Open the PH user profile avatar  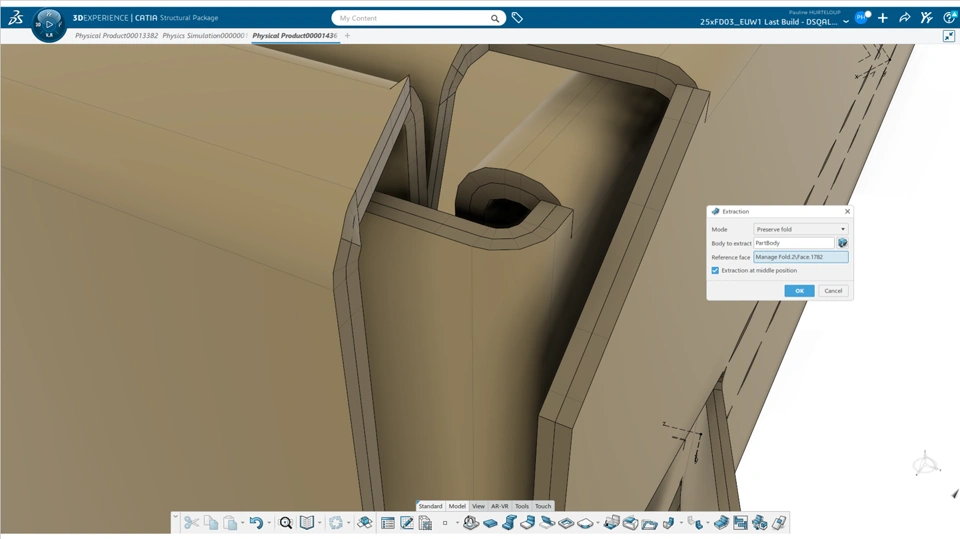click(861, 18)
